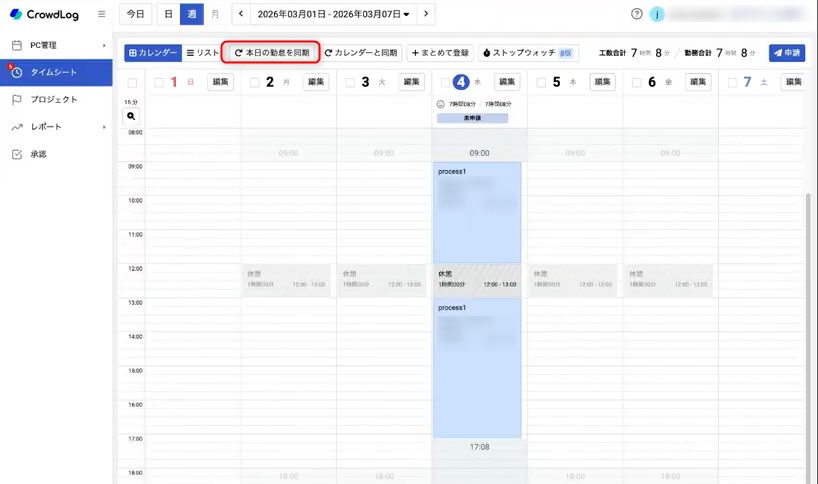The image size is (818, 484).
Task: Open プロジェクト in the sidebar
Action: pyautogui.click(x=54, y=100)
